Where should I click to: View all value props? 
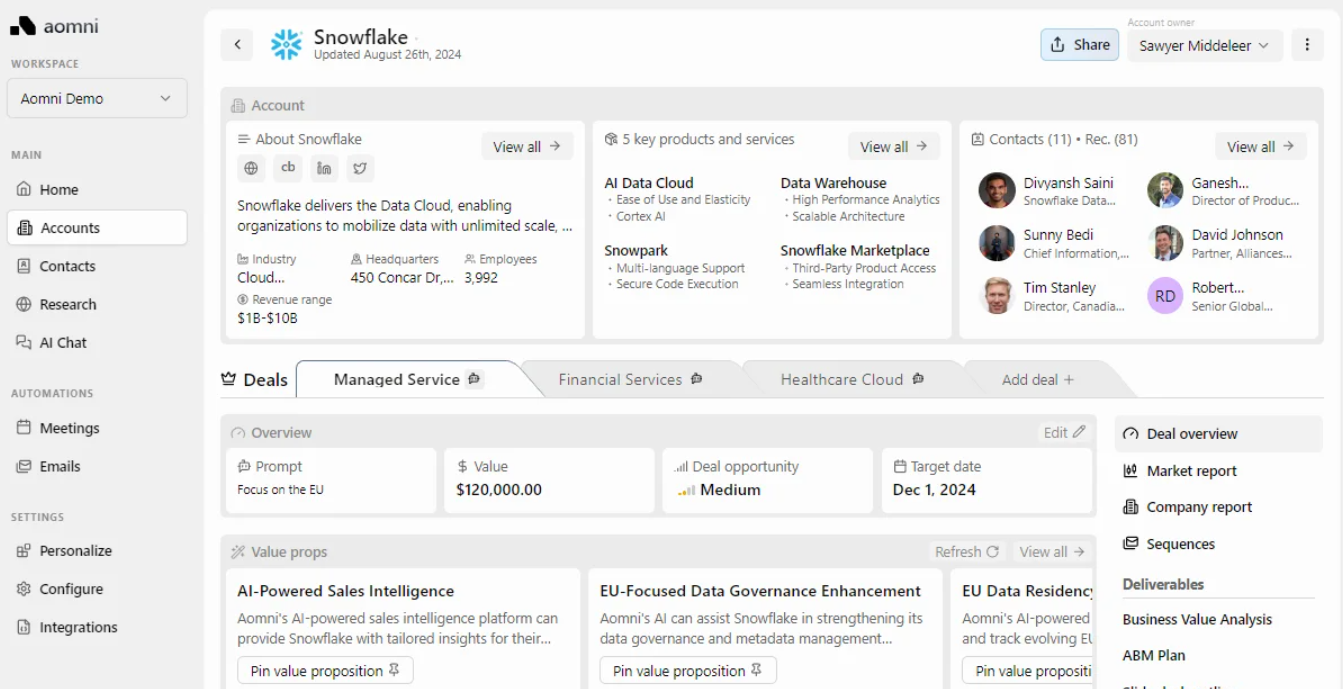tap(1052, 551)
